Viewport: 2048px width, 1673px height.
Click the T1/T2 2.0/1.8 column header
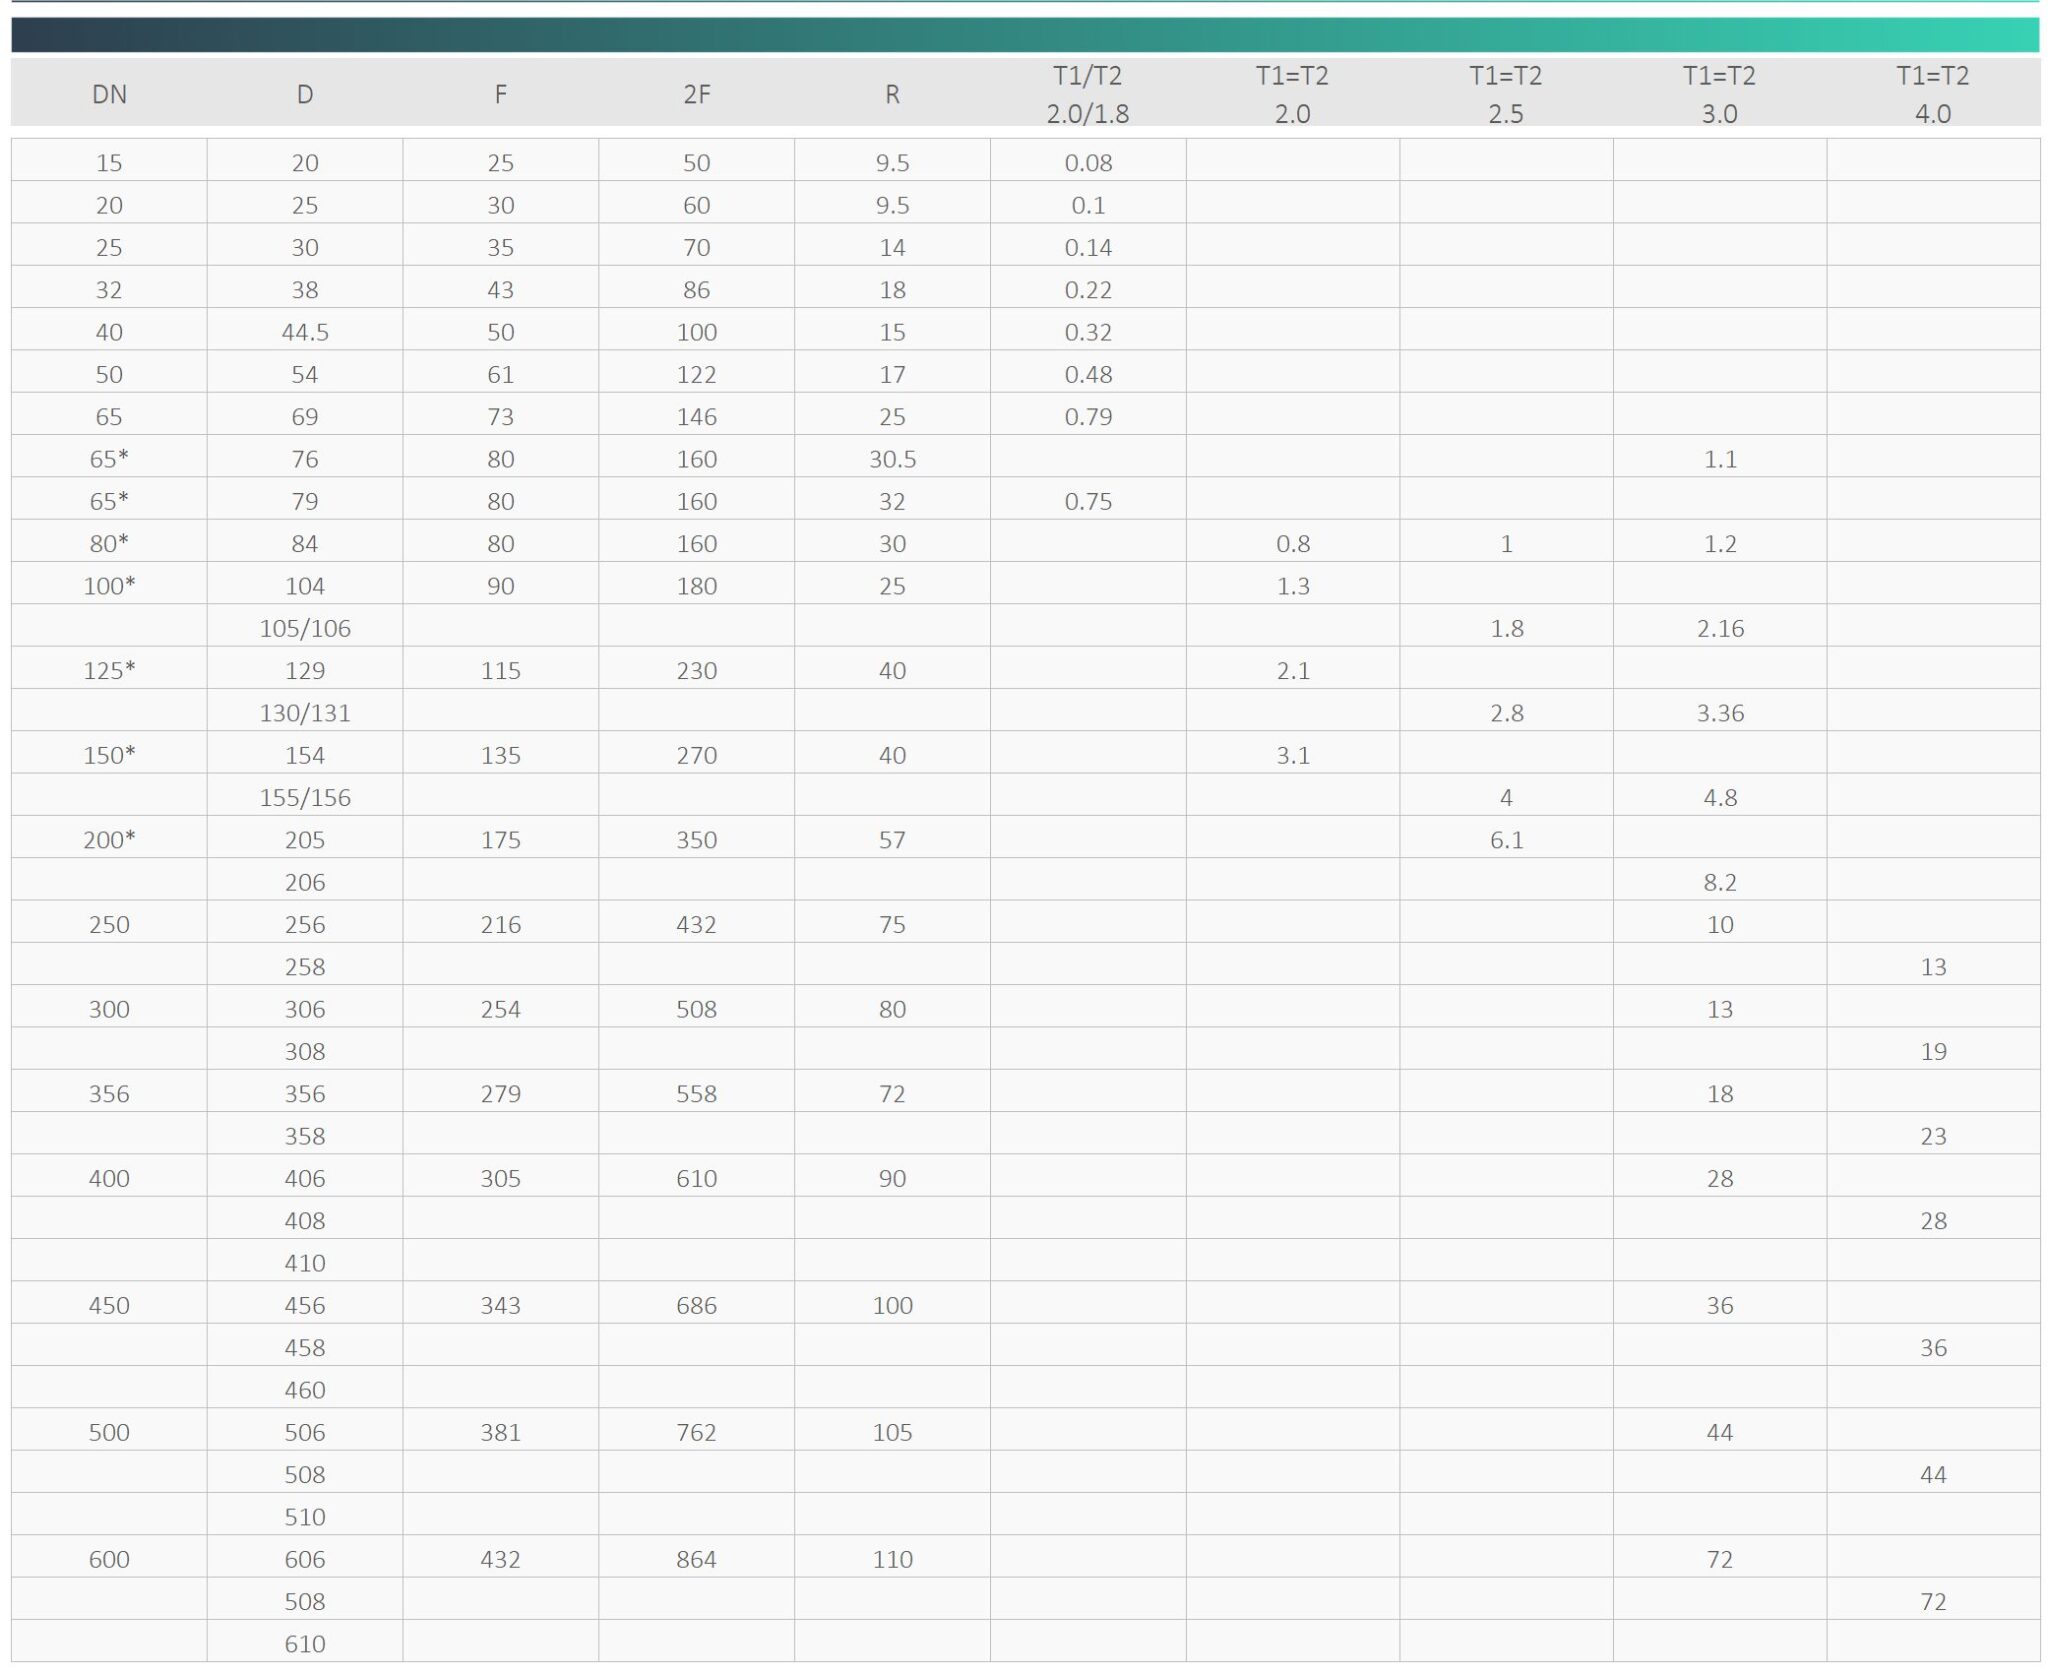click(1088, 94)
